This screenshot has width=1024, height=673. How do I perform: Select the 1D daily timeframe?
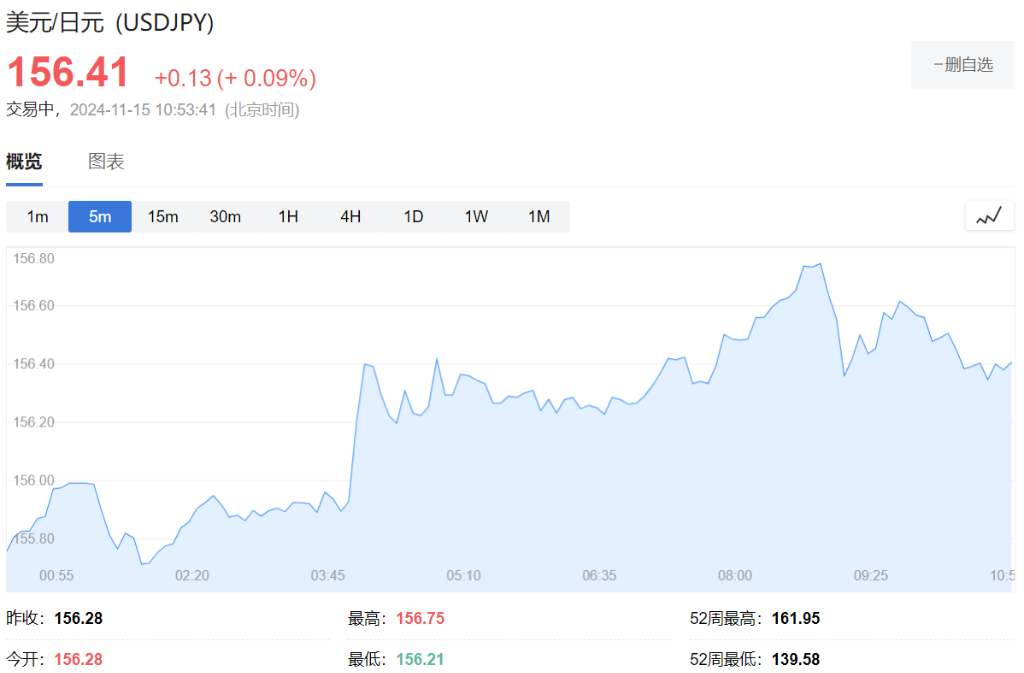coord(412,216)
